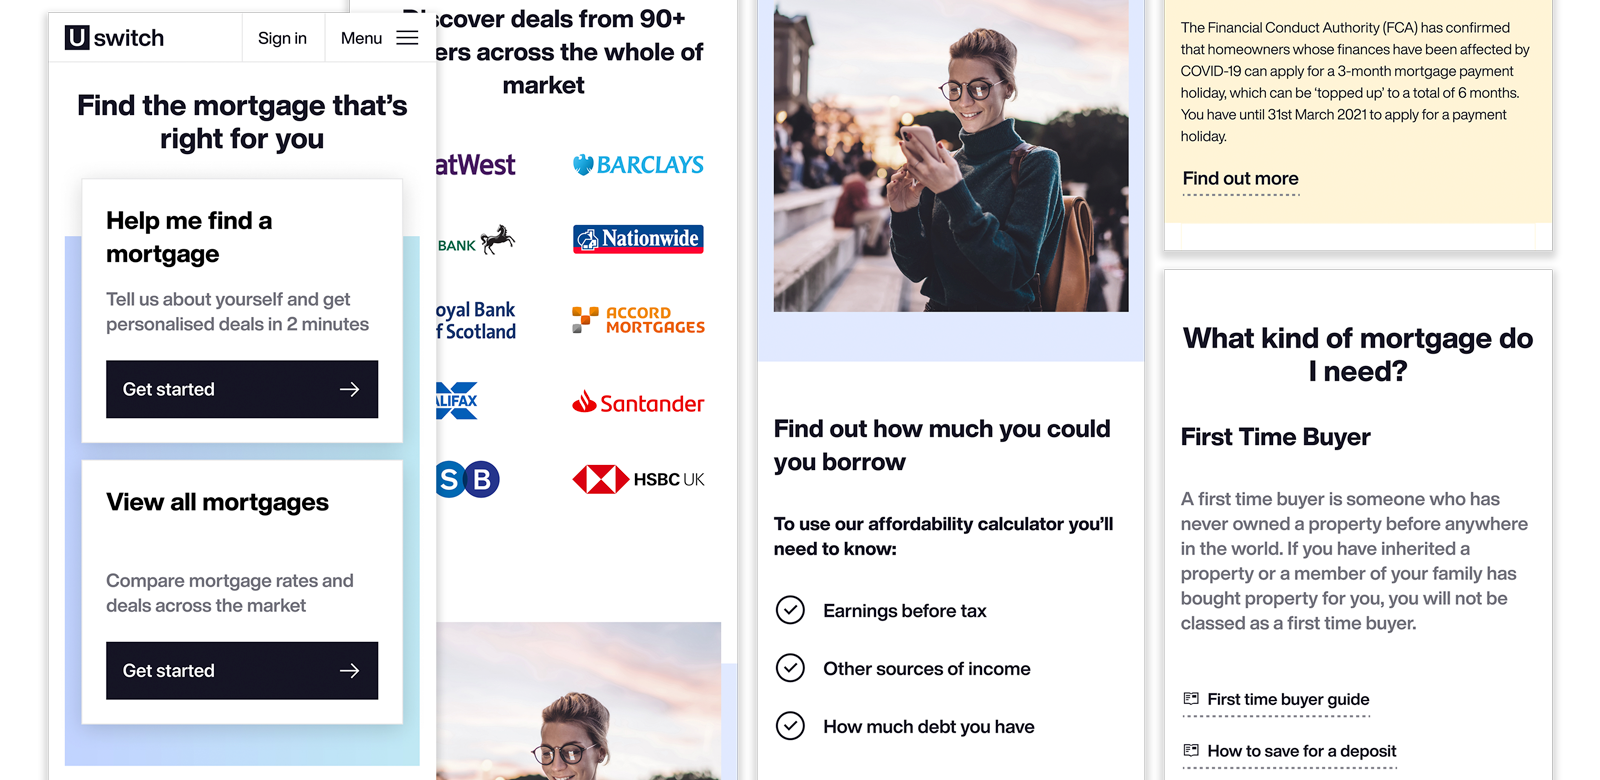Click the Halifax logo
Screen dimensions: 1600x780
point(457,401)
